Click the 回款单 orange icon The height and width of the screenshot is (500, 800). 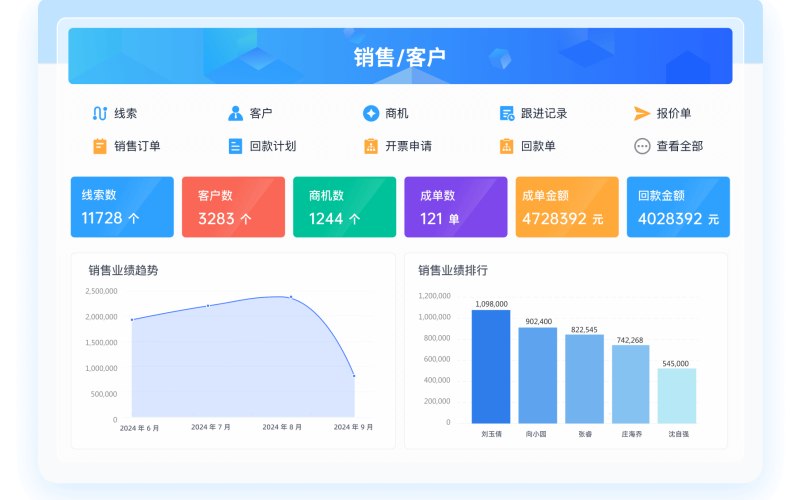coord(507,146)
